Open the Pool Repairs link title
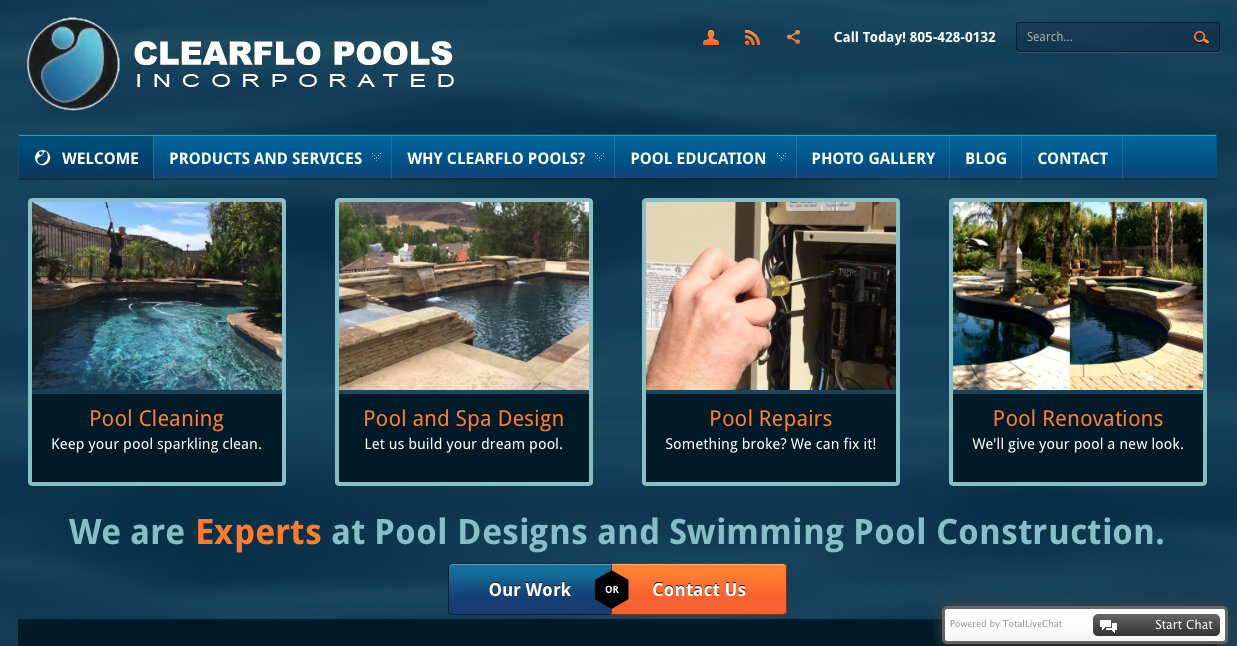Image resolution: width=1237 pixels, height=646 pixels. click(x=771, y=418)
